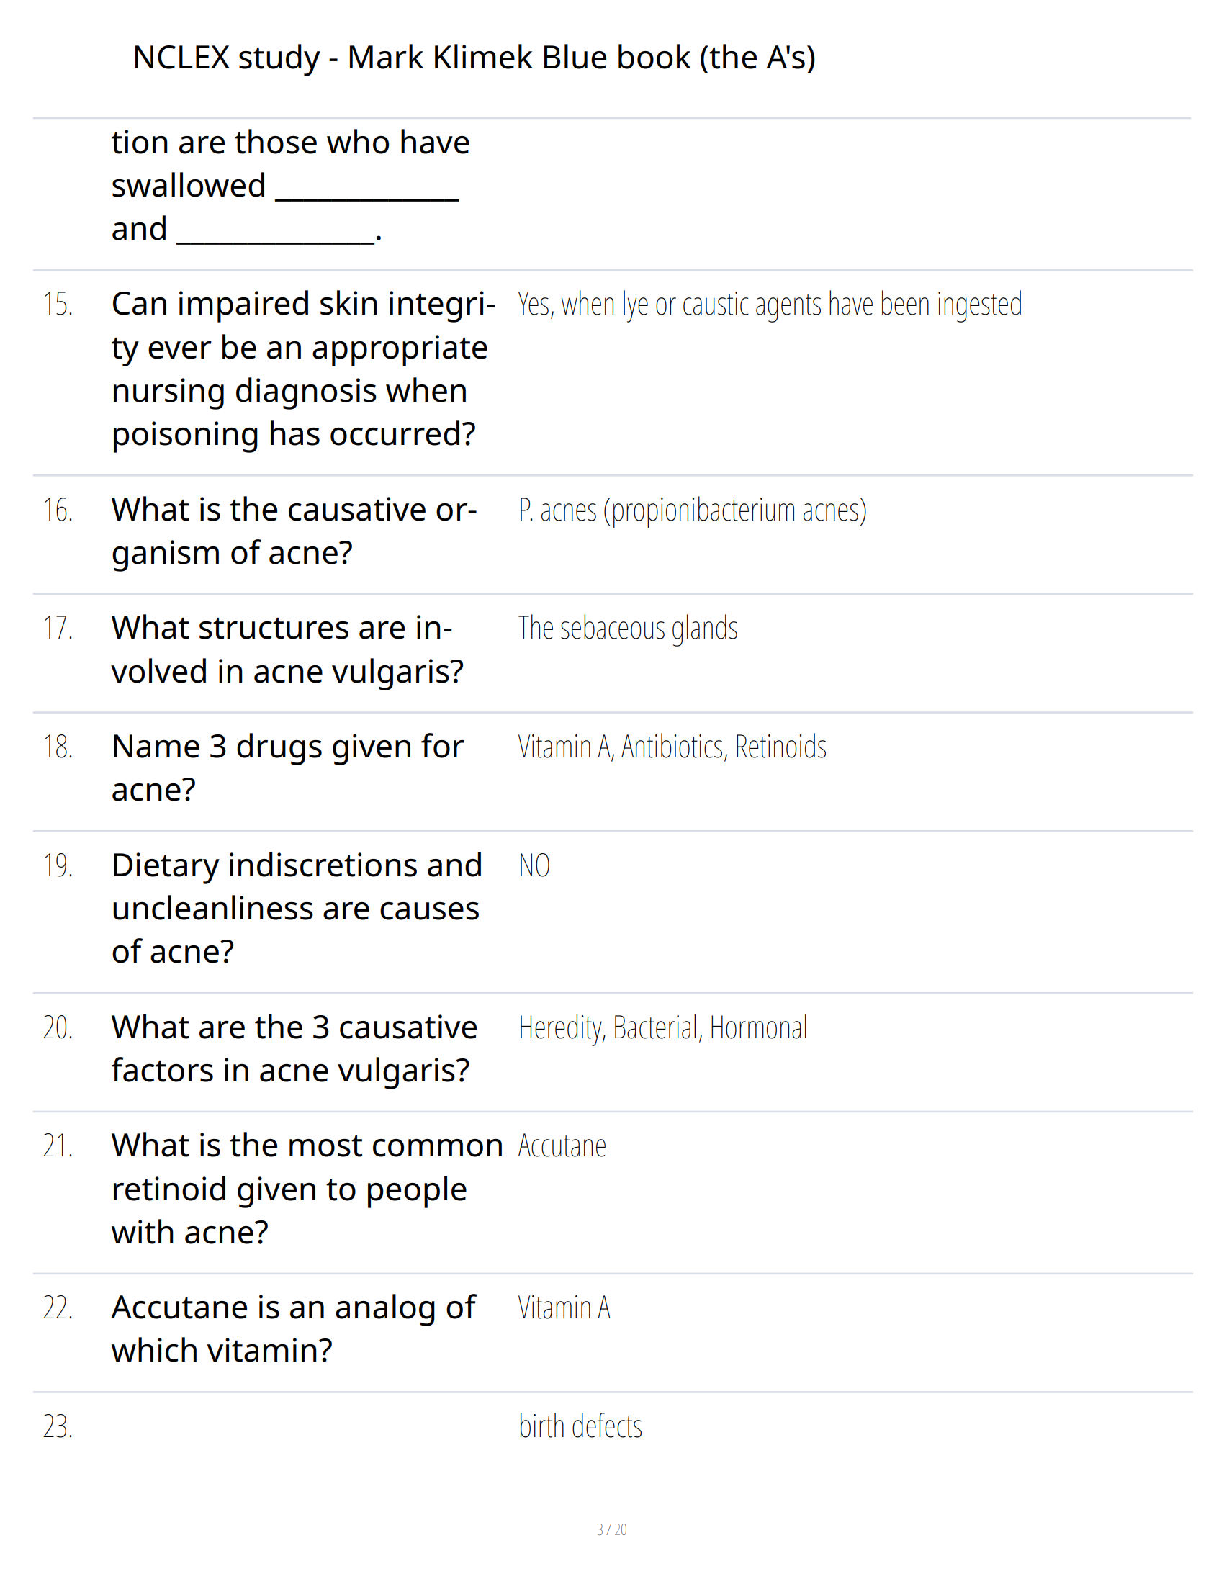
Task: Click the Vitamin A answer for question 22
Action: tap(564, 1308)
